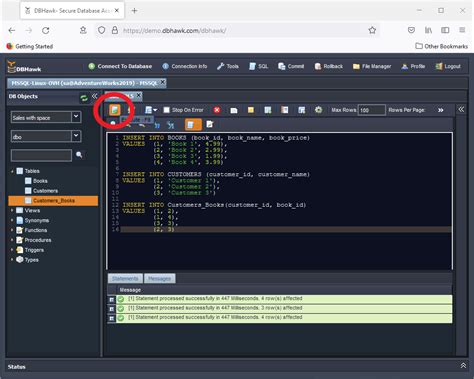Open the Other Bookmarks folder
Viewport: 474px width, 379px height.
point(442,46)
